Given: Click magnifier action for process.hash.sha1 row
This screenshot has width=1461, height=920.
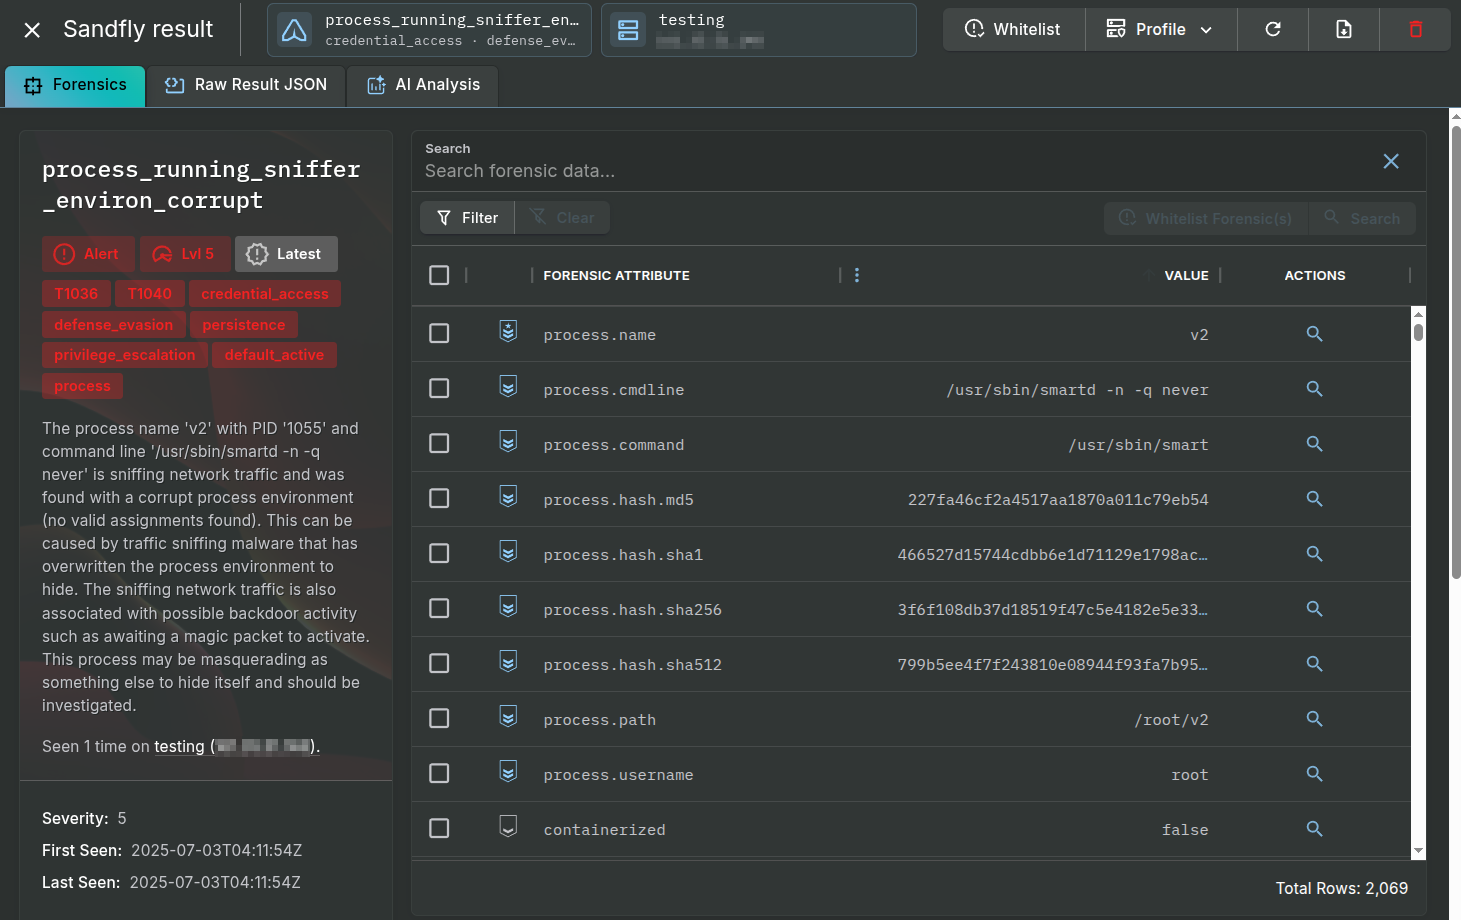Looking at the screenshot, I should [x=1314, y=554].
